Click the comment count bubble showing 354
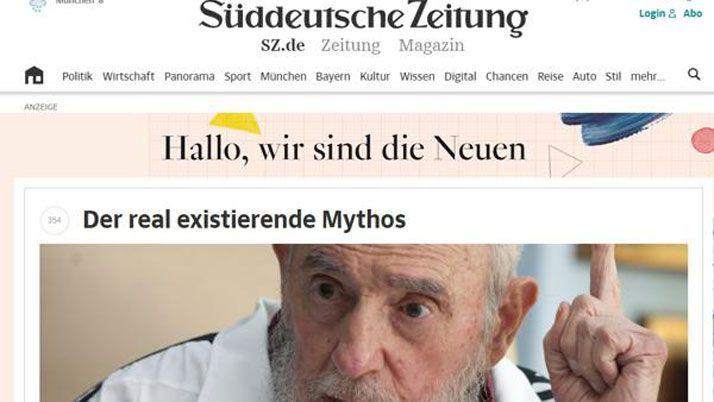The height and width of the screenshot is (402, 714). [55, 220]
